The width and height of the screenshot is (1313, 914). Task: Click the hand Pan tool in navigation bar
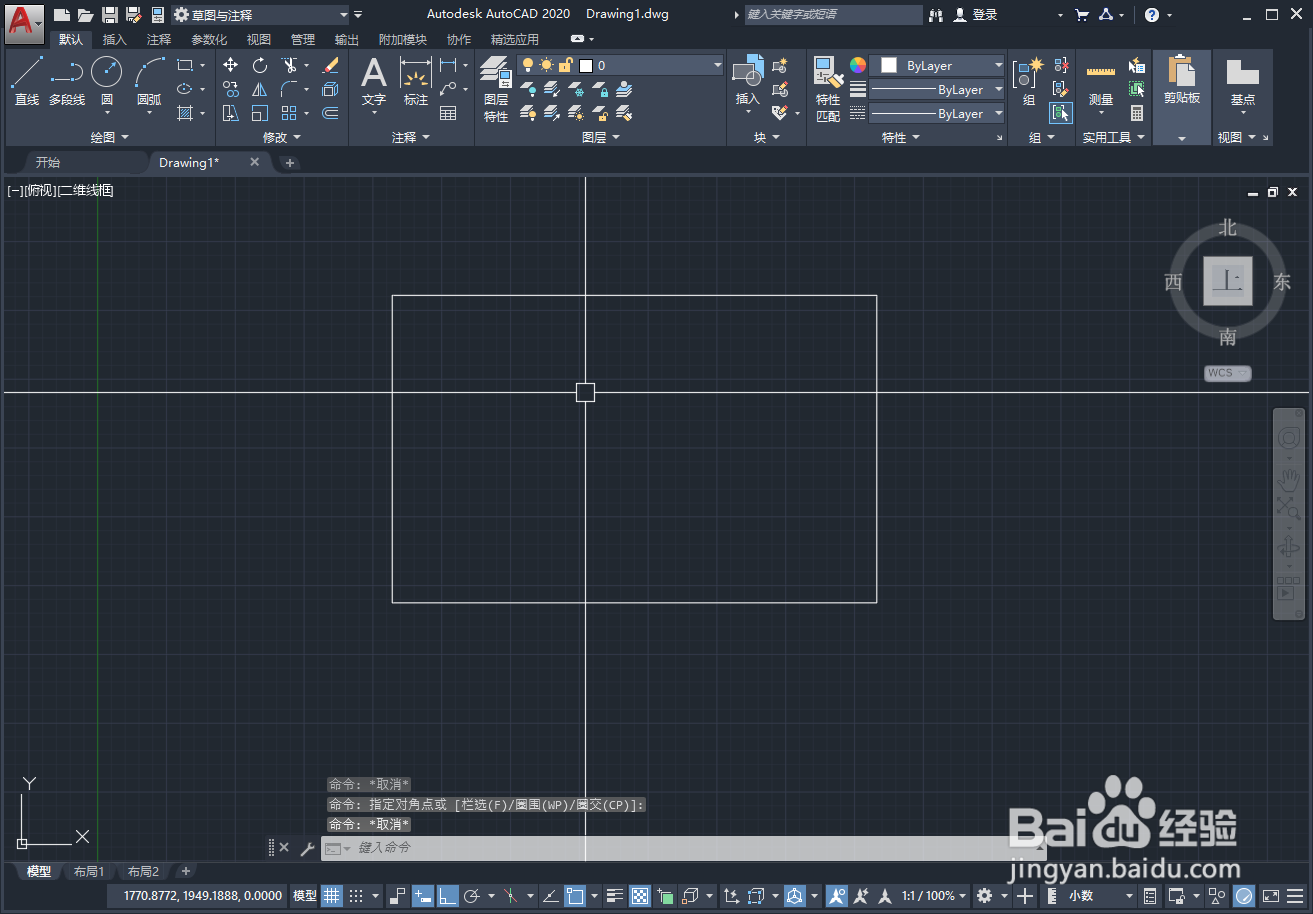(1288, 479)
